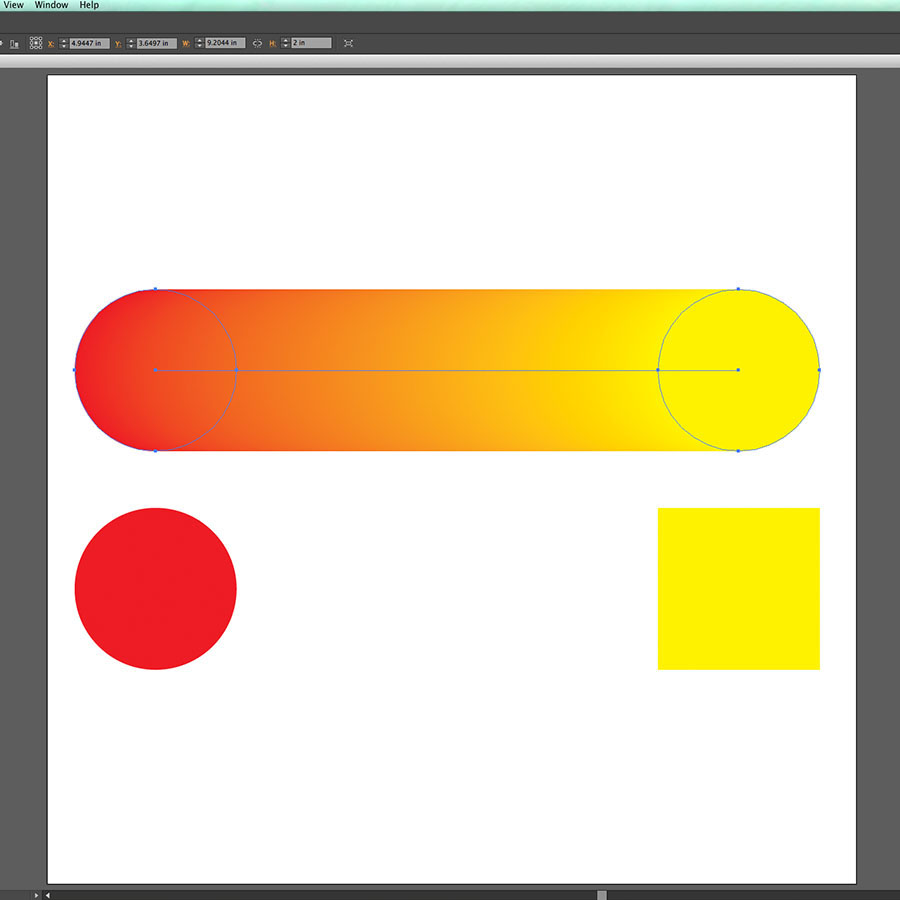Screen dimensions: 900x900
Task: Click the X position label
Action: (51, 43)
